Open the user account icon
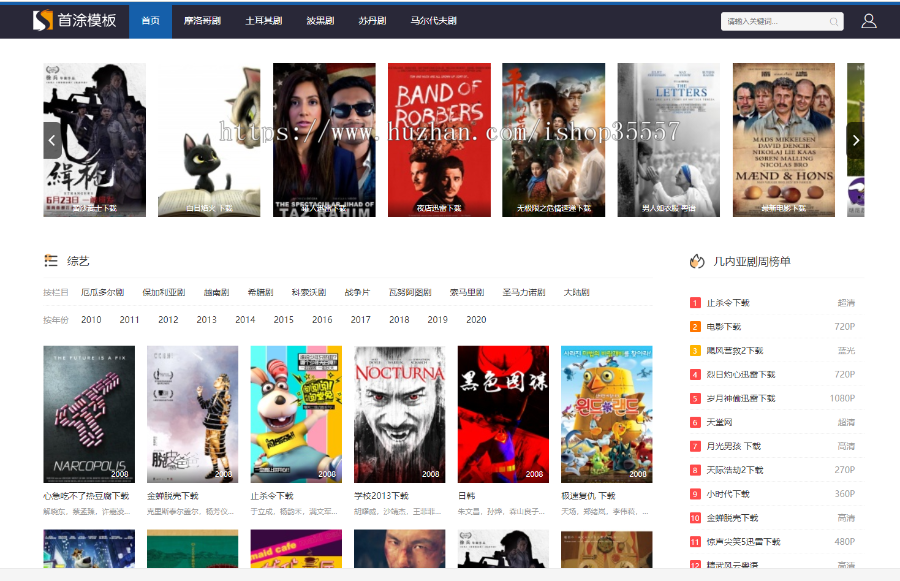900x581 pixels. tap(868, 21)
